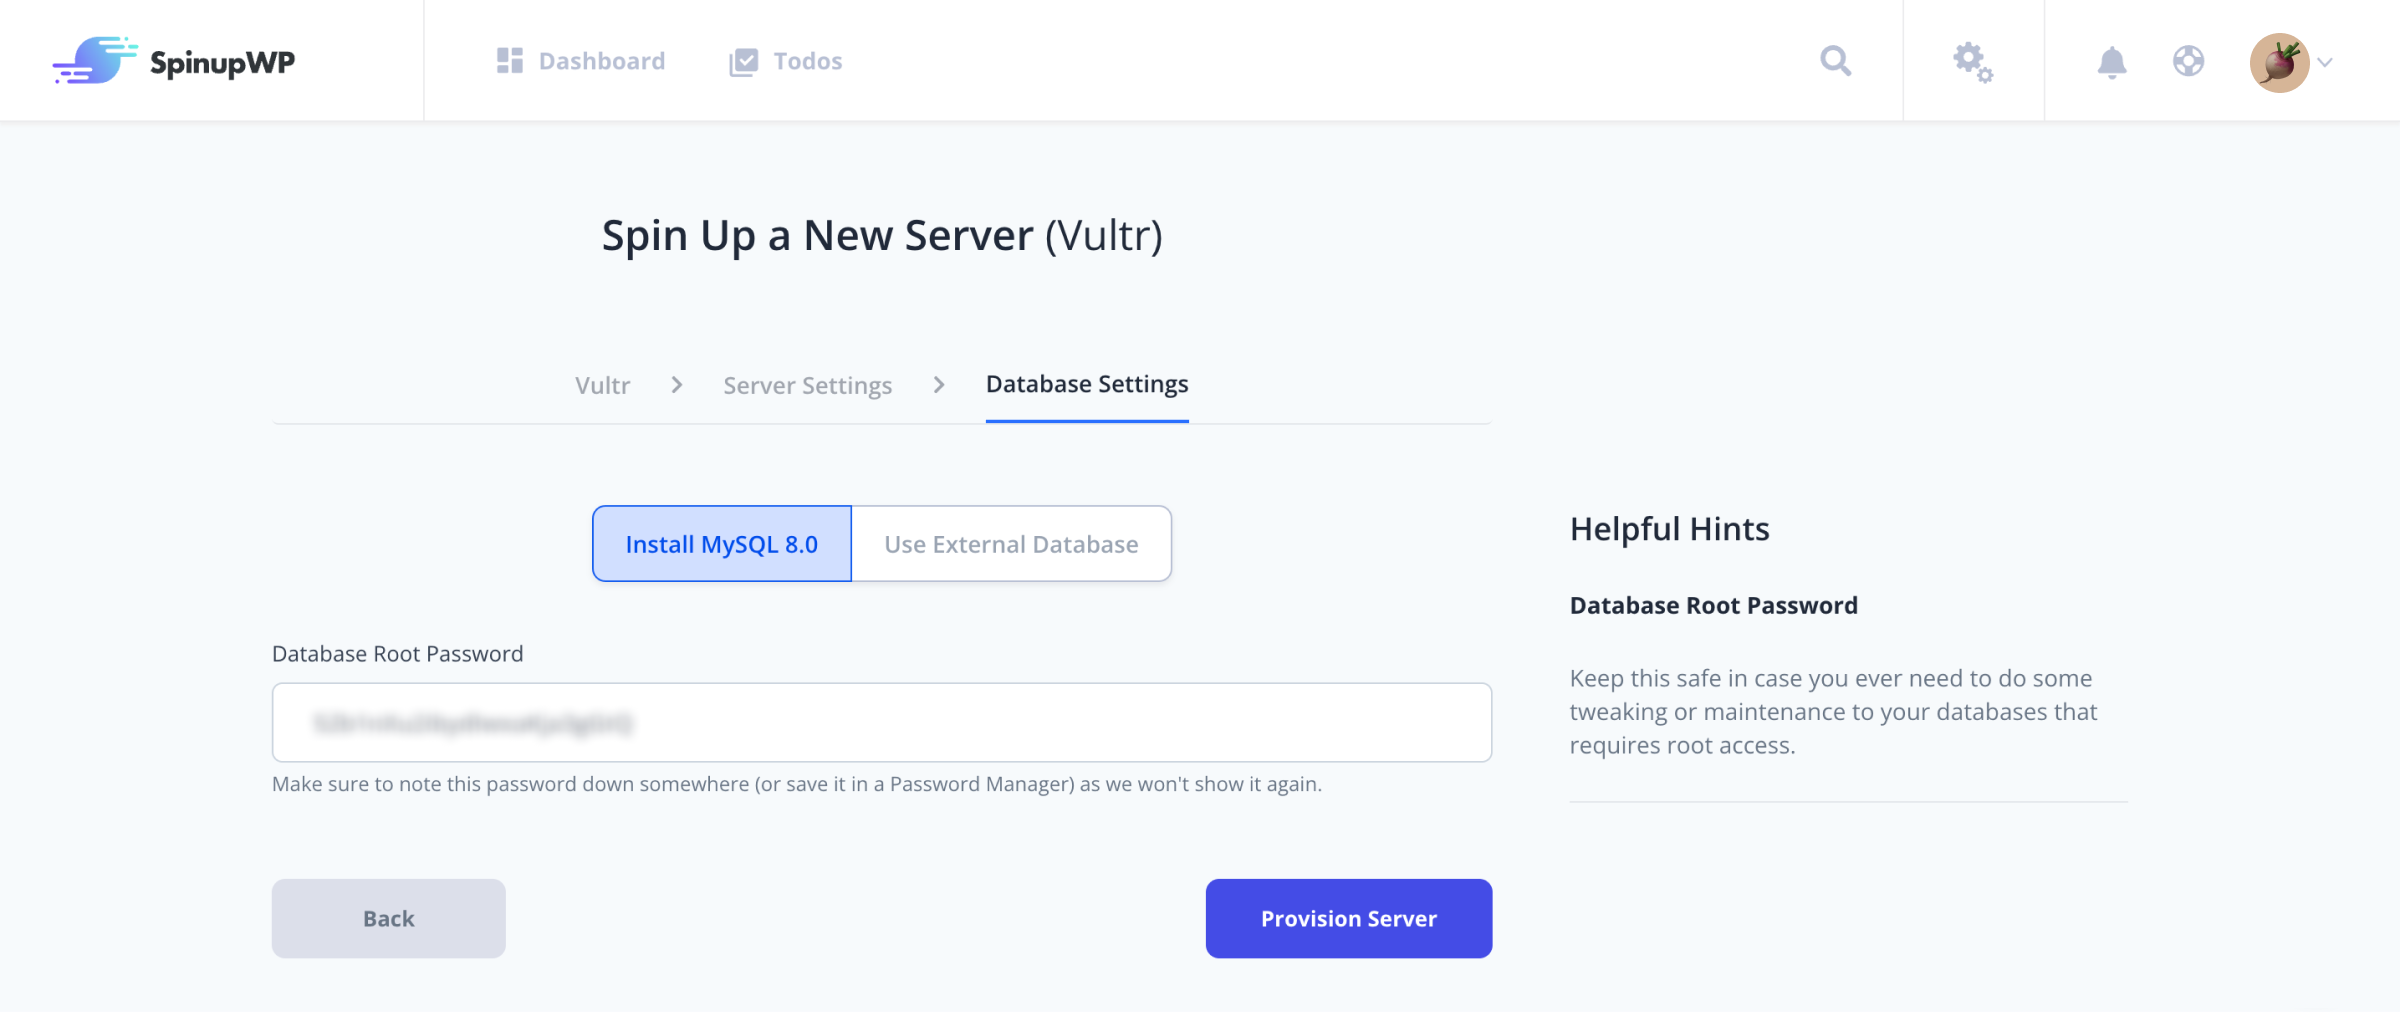
Task: Select the Database Settings step
Action: [1087, 384]
